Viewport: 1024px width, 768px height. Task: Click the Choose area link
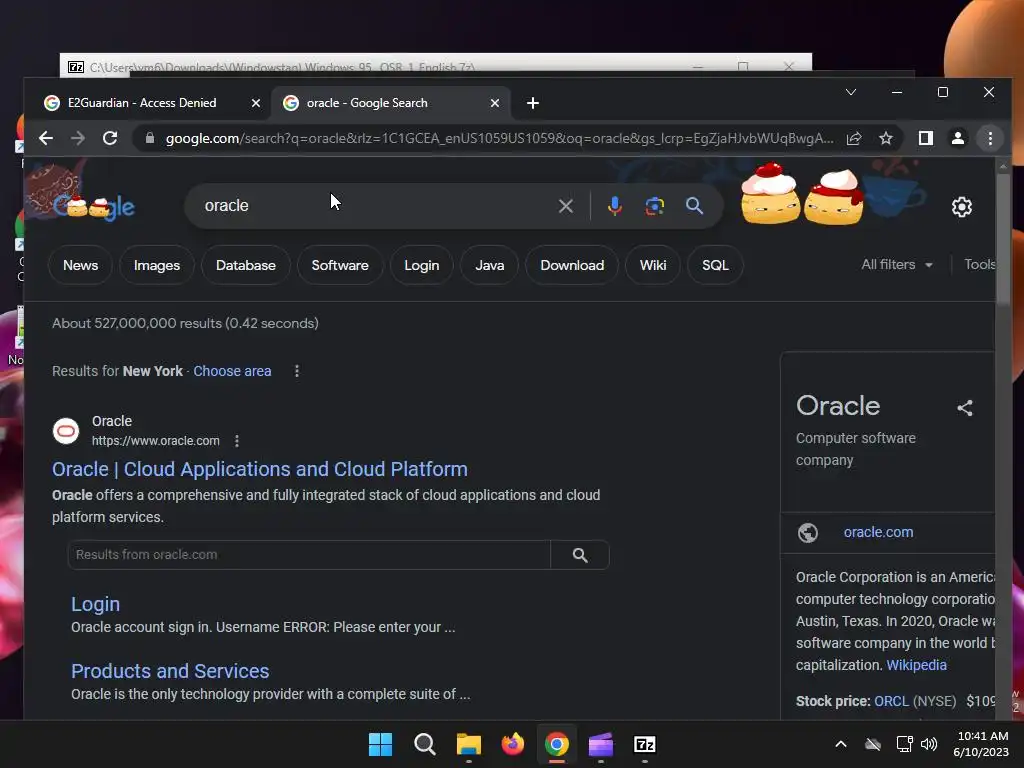click(x=232, y=371)
